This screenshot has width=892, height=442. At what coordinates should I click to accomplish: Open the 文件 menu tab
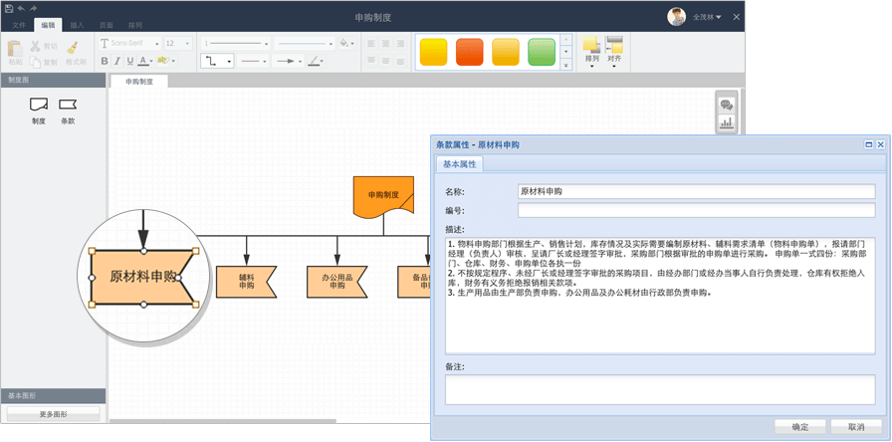pyautogui.click(x=19, y=23)
